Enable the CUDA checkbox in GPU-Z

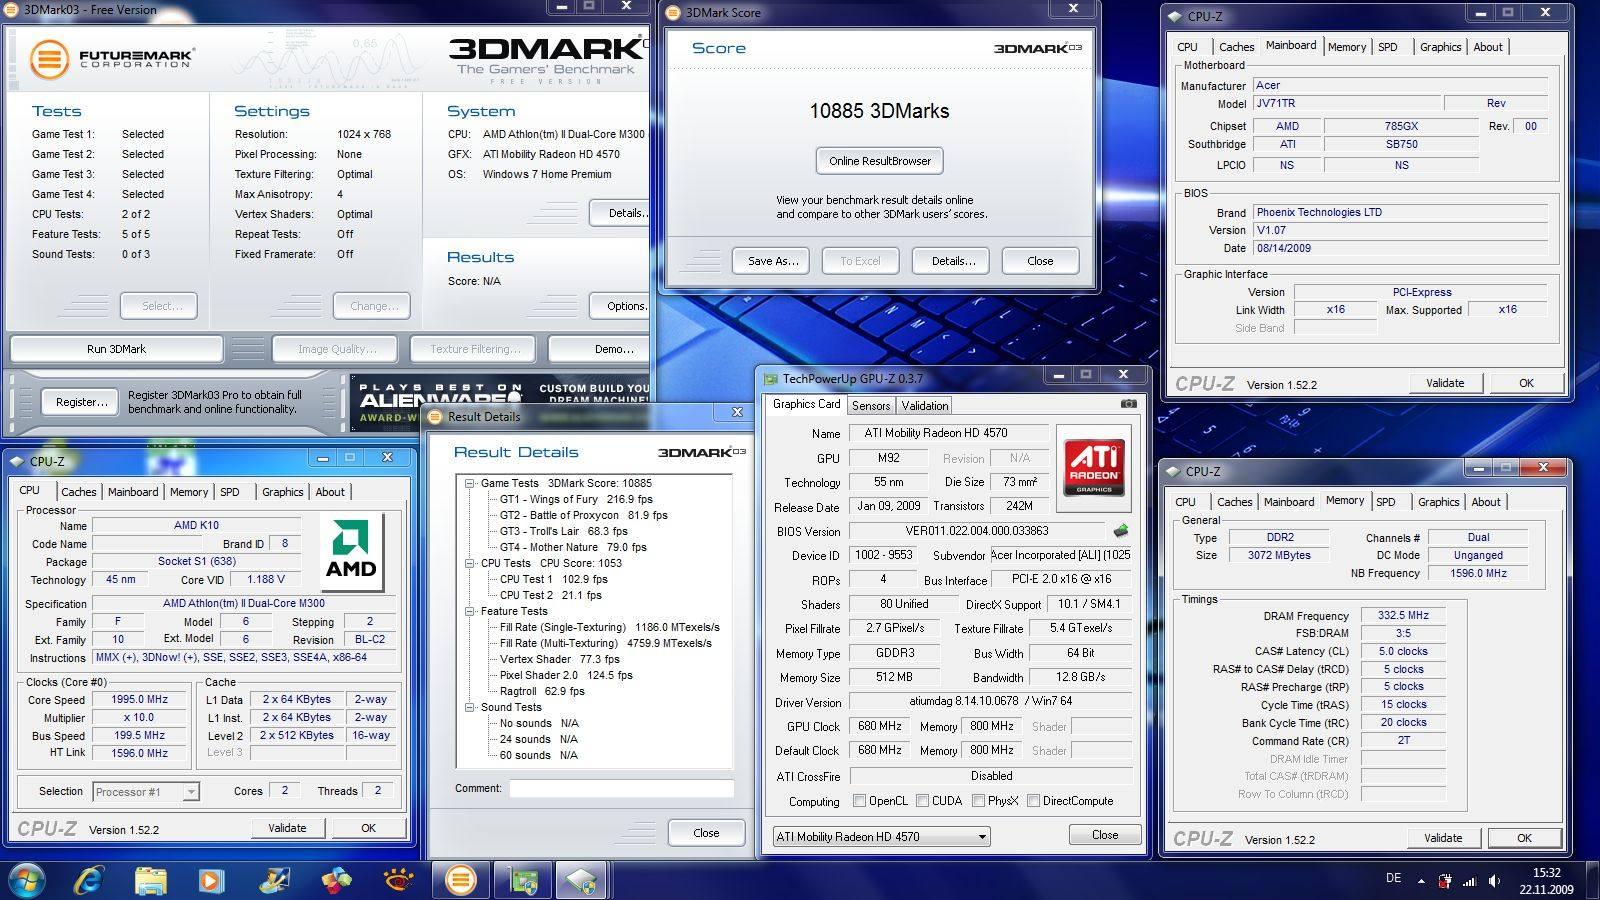(922, 801)
